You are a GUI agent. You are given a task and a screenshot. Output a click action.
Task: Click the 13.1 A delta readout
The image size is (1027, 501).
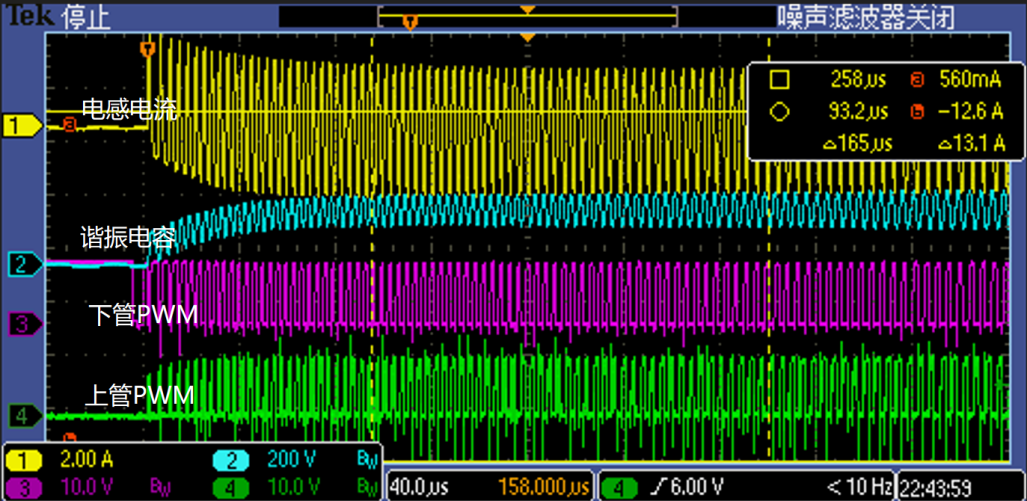[971, 143]
